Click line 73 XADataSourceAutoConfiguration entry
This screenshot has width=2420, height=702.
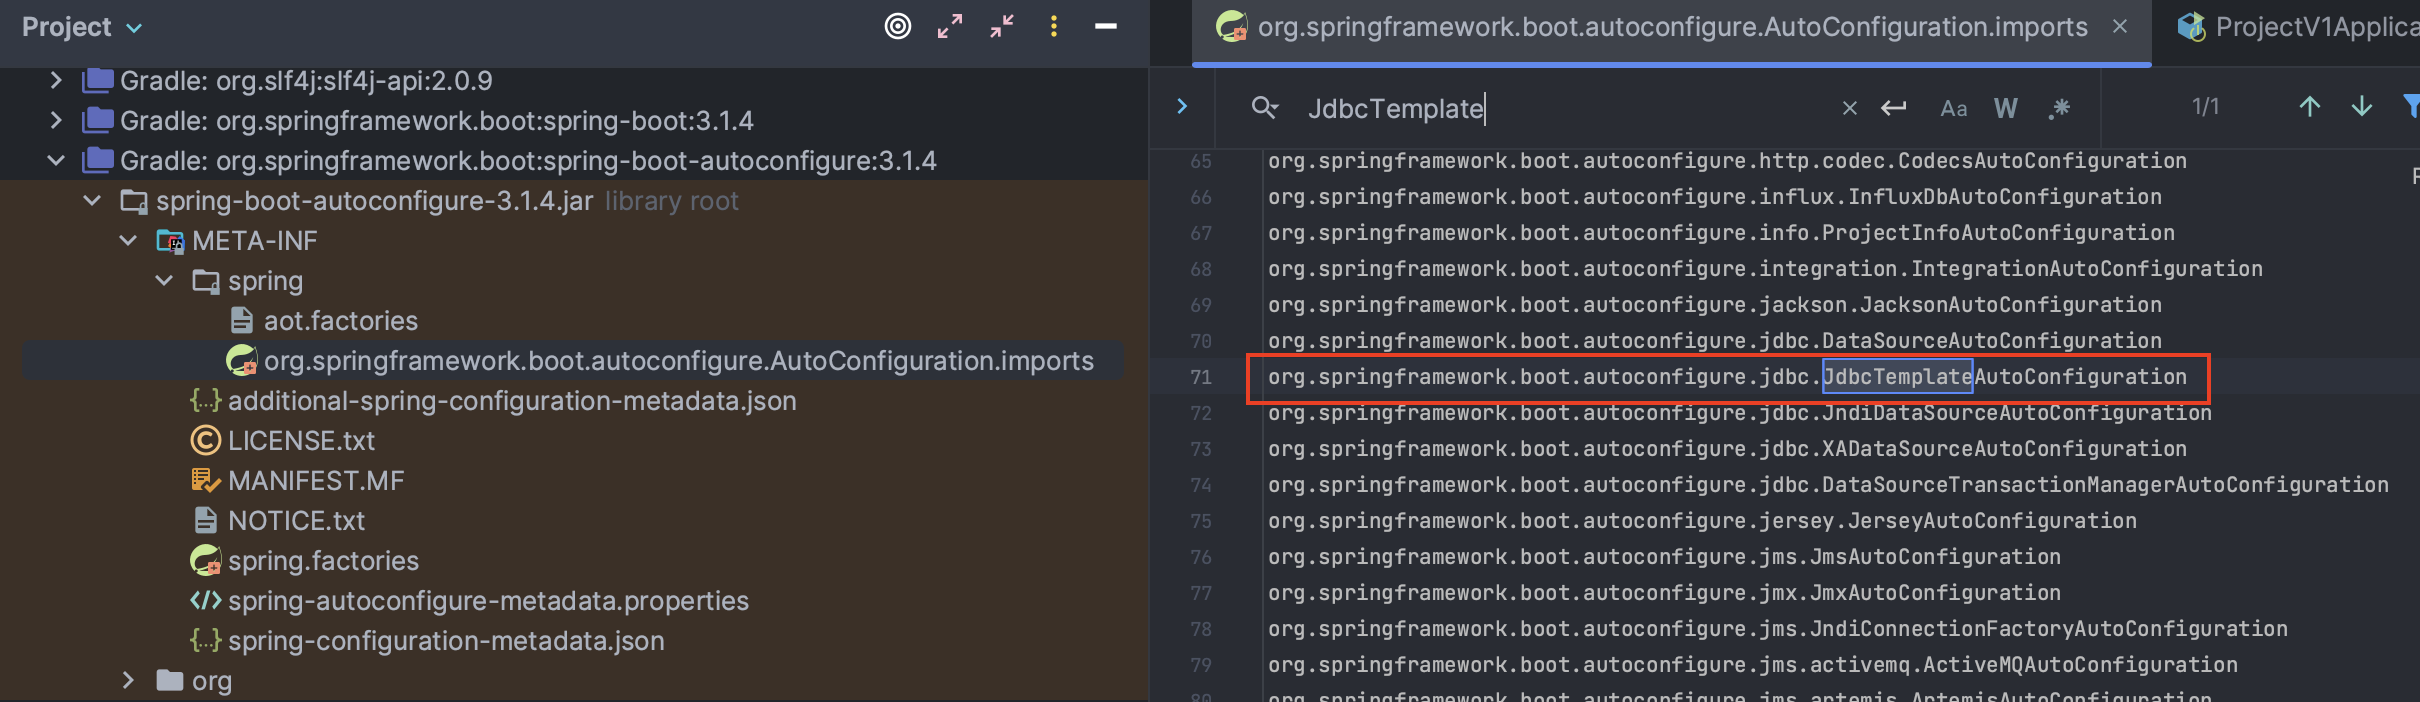(1727, 449)
